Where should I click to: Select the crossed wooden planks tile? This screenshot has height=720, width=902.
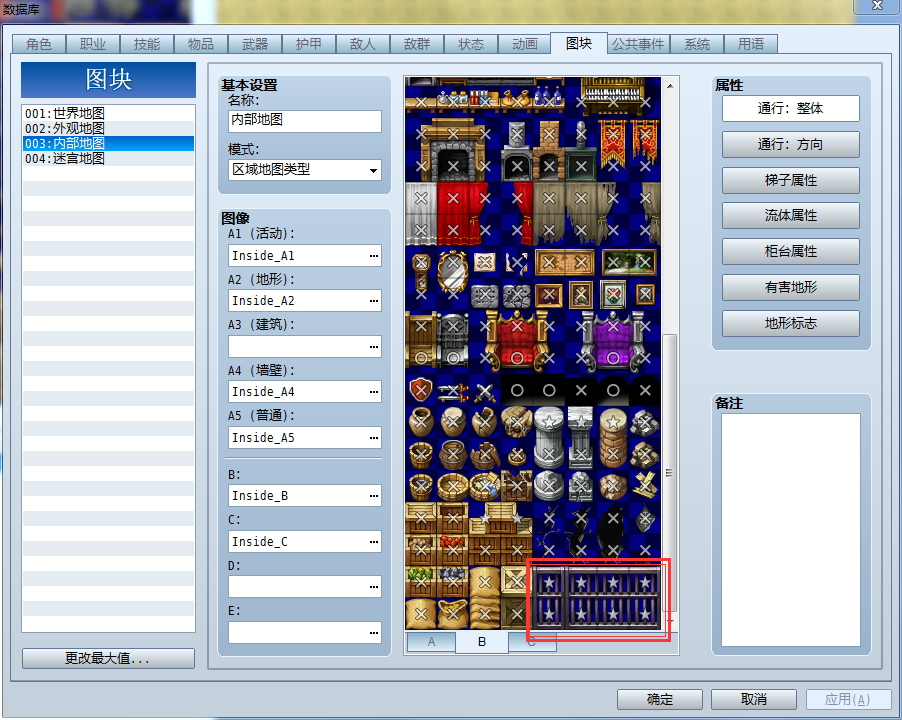point(645,486)
